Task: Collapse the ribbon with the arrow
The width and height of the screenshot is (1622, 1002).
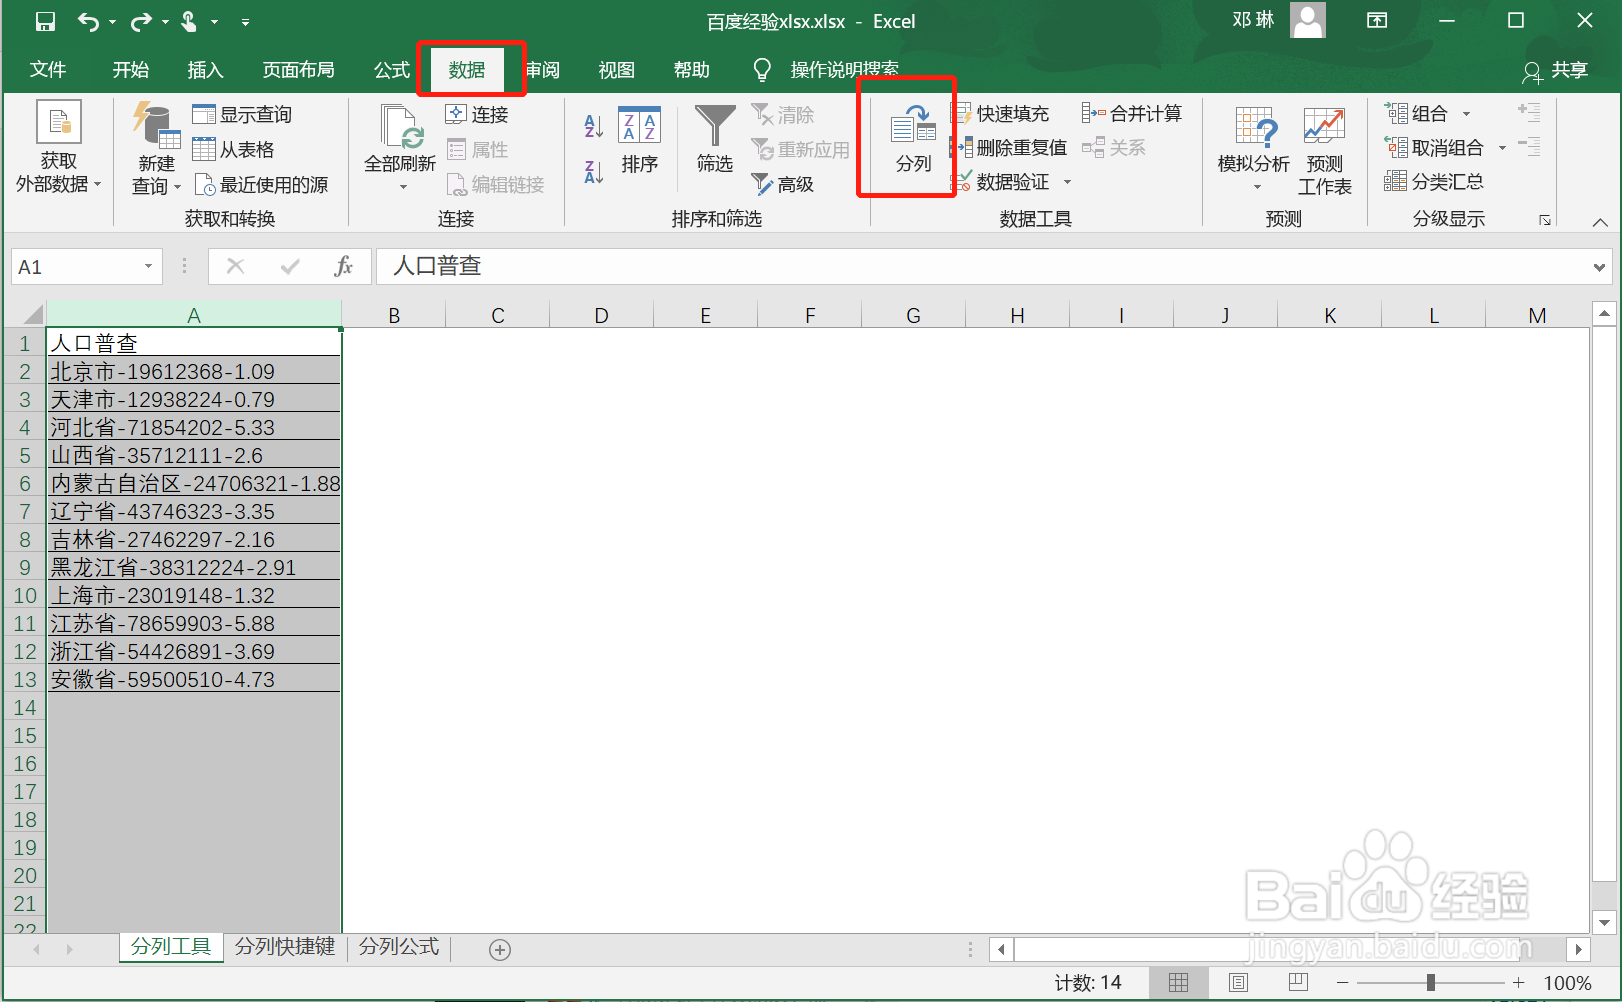Action: 1600,222
